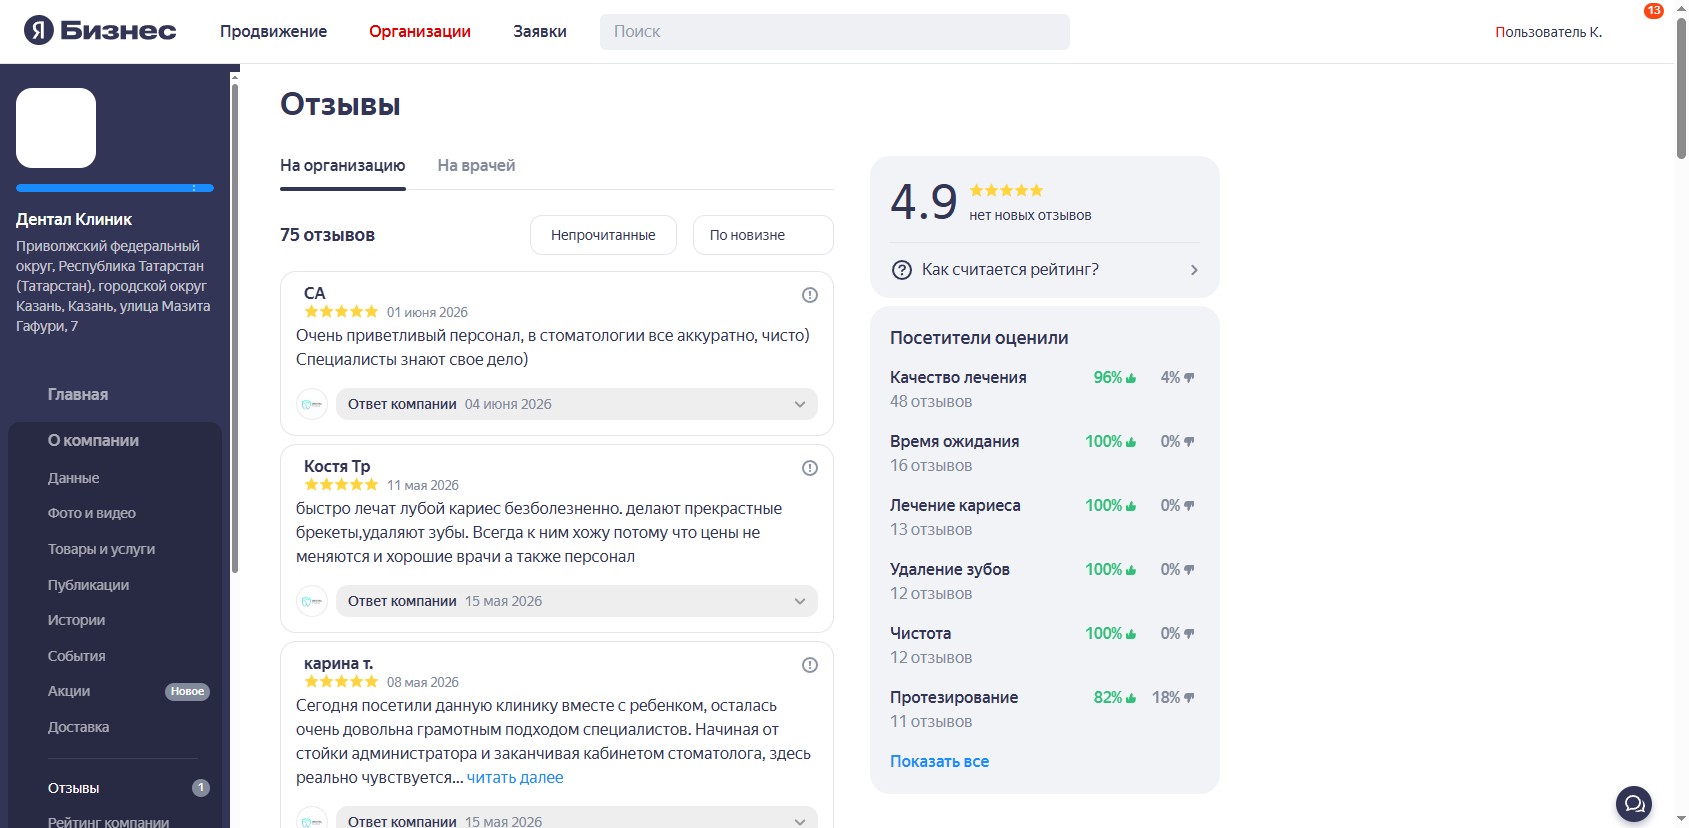The height and width of the screenshot is (828, 1689).
Task: Open Организации in top menu
Action: click(x=420, y=31)
